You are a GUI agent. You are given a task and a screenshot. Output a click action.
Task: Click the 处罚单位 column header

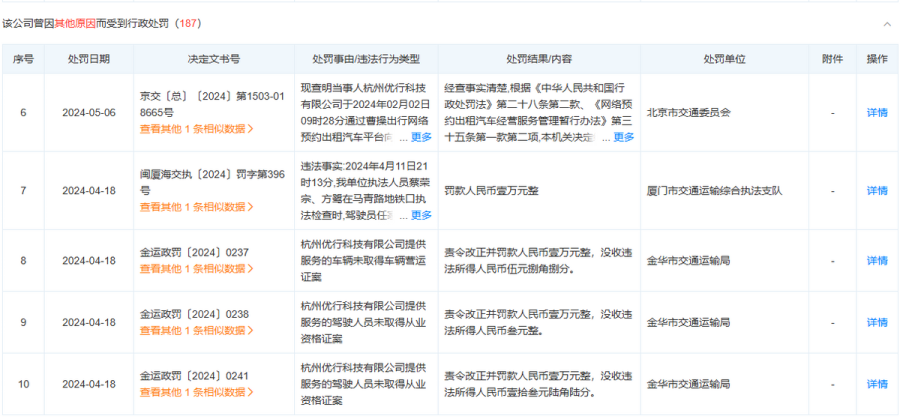pyautogui.click(x=724, y=59)
